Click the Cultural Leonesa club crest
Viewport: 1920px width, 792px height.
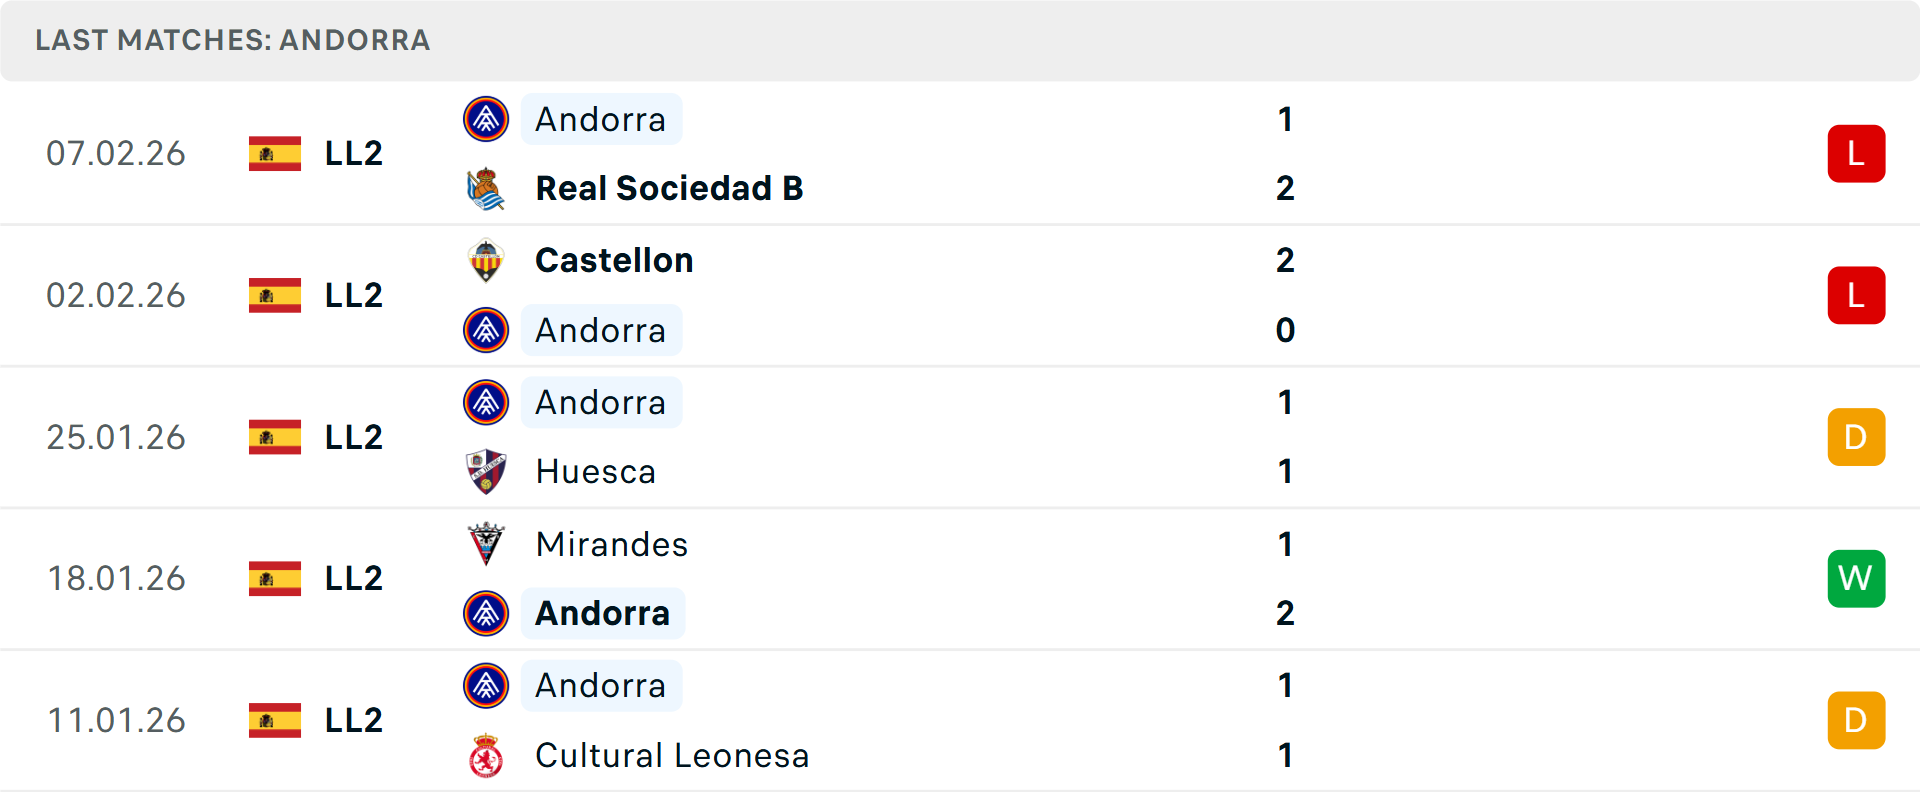[486, 756]
